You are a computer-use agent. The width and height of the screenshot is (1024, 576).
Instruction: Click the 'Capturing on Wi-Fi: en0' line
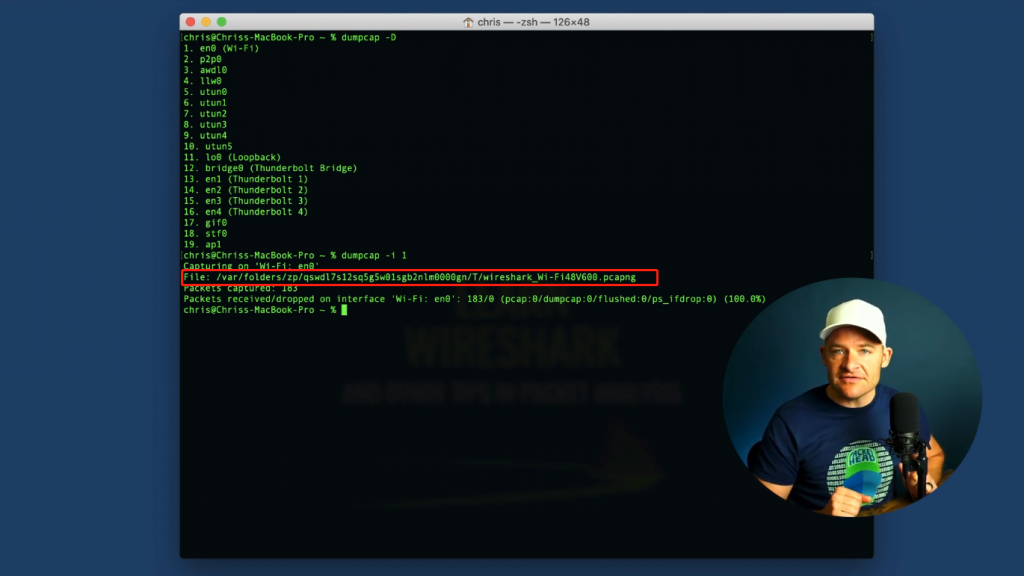(251, 266)
